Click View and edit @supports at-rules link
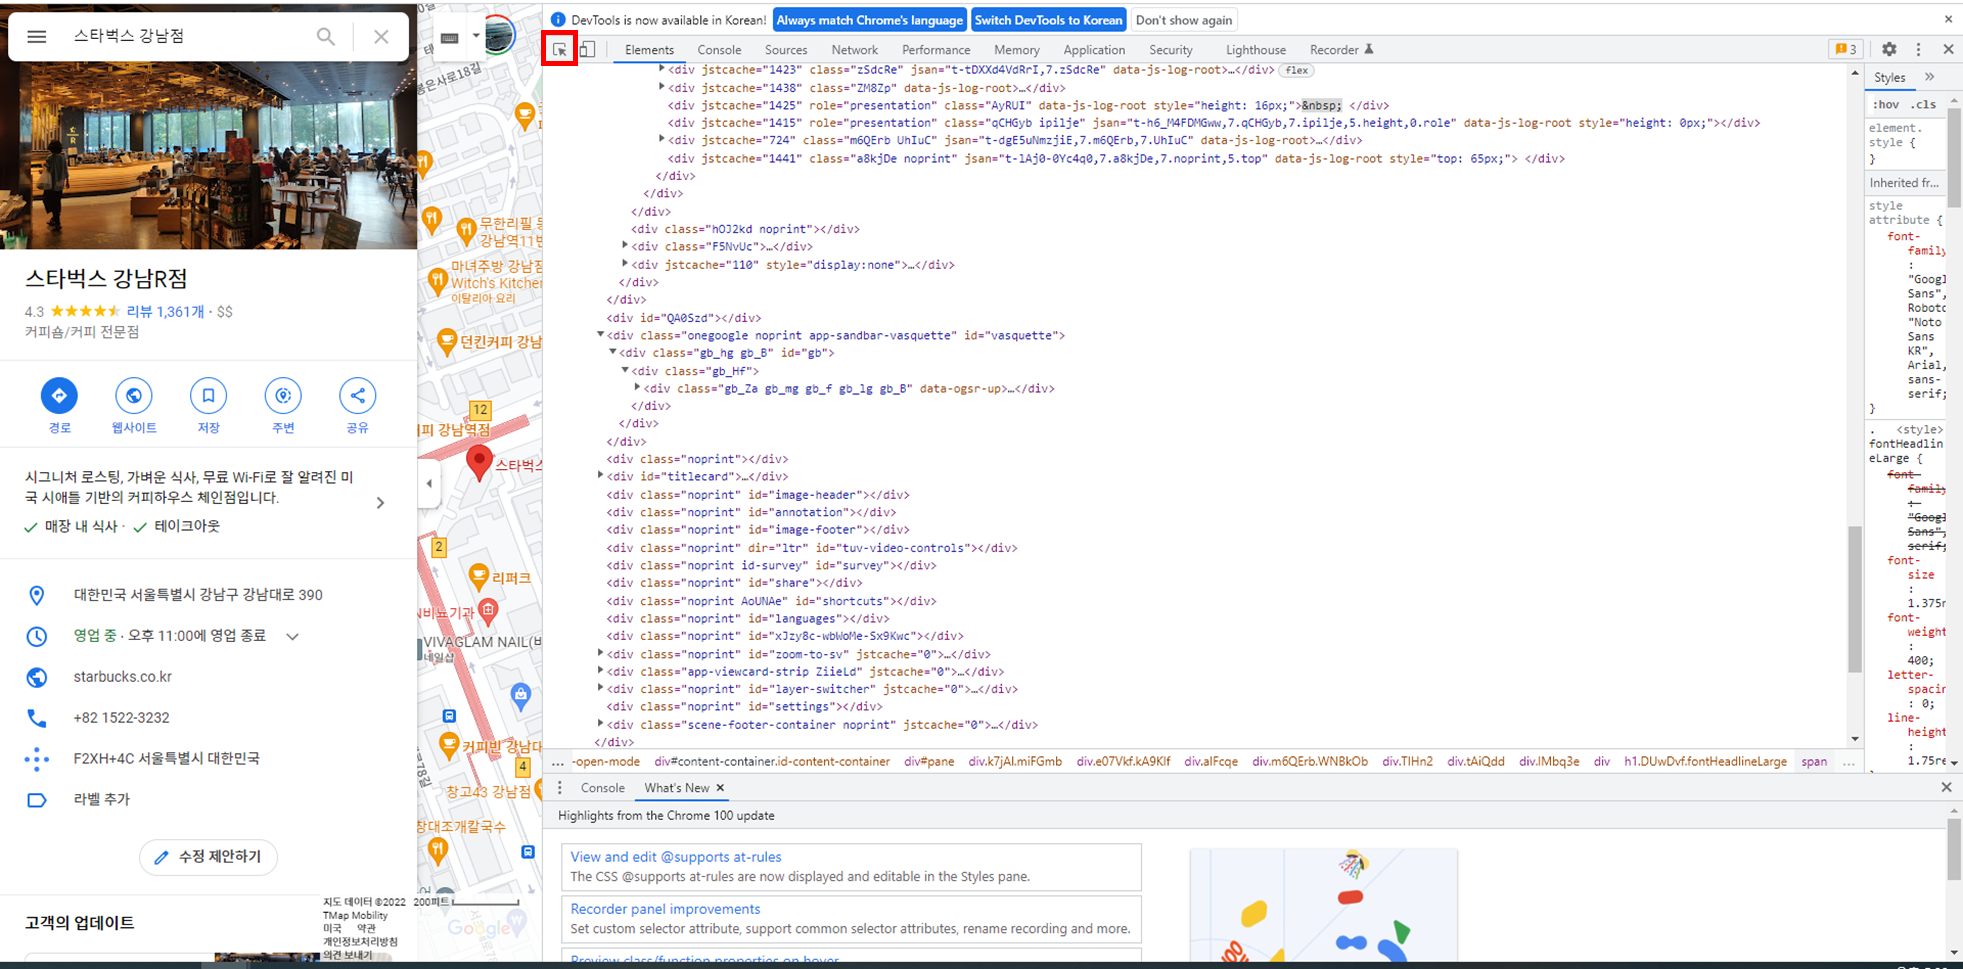 pos(676,857)
